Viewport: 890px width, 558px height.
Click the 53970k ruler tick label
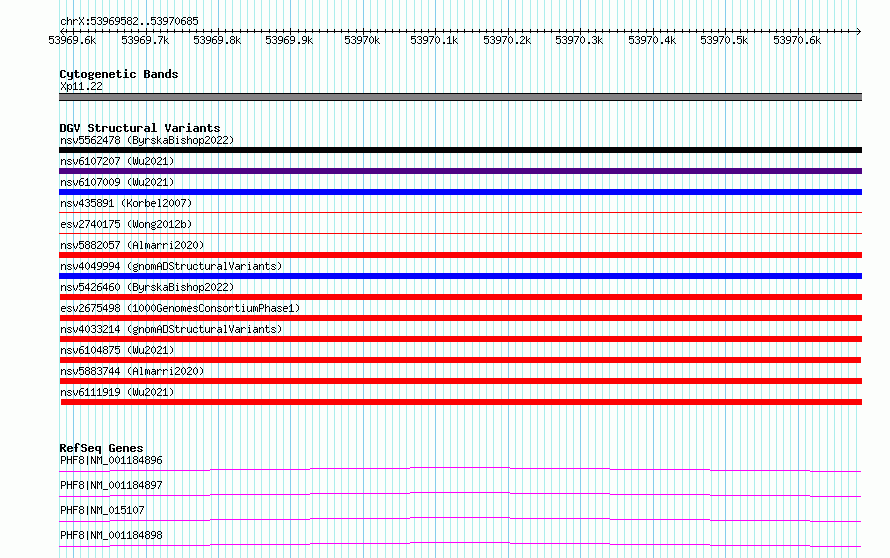click(362, 40)
